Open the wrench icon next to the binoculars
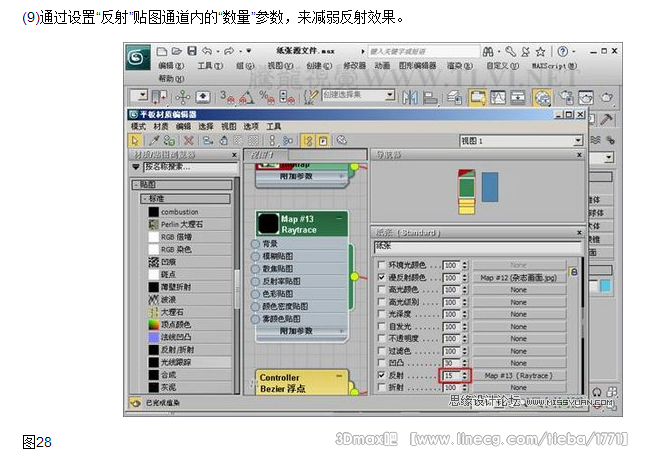This screenshot has height=456, width=657. (510, 52)
